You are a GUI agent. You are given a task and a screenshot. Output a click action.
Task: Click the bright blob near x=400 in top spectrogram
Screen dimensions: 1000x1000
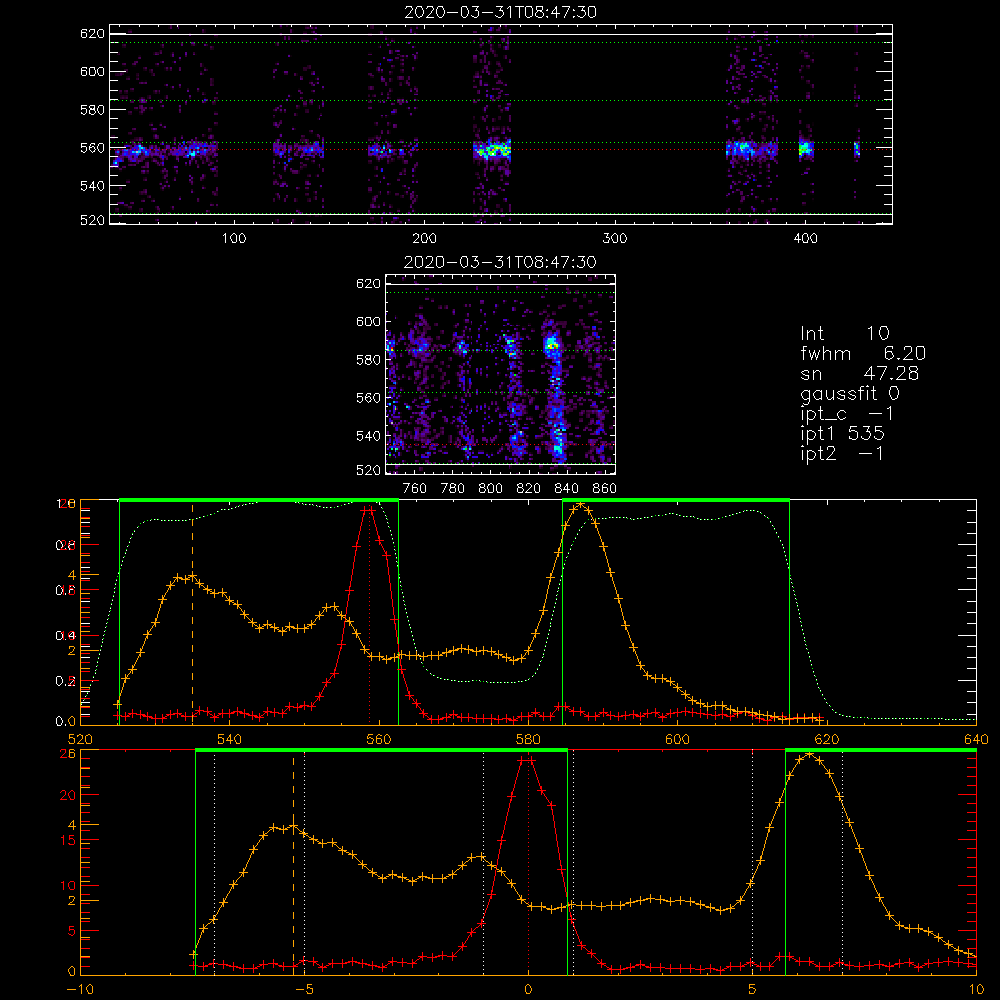click(806, 149)
